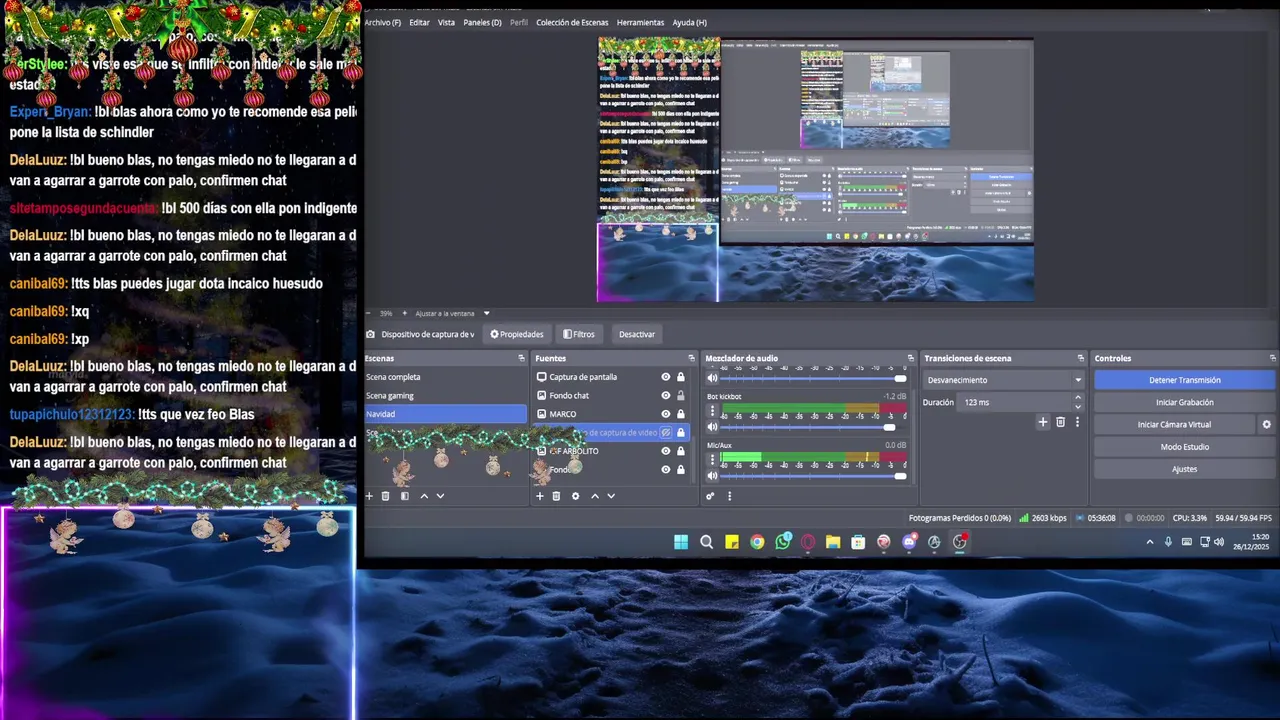Zoom in preview with plus icon
This screenshot has width=1280, height=720.
(407, 313)
